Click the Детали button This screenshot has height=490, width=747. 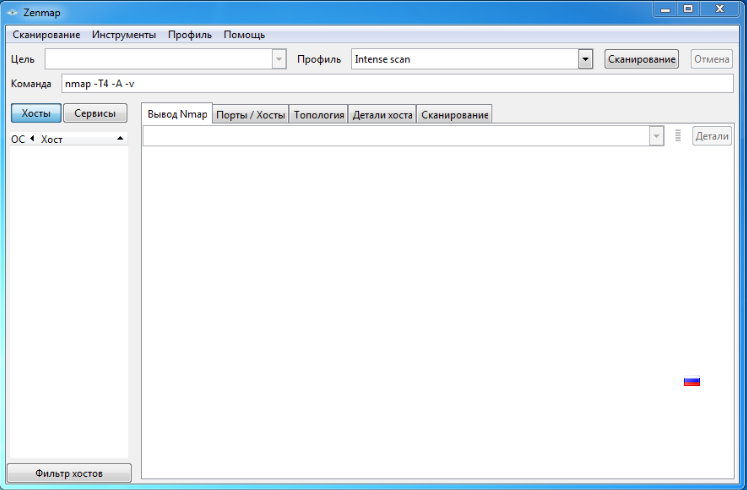coord(712,136)
